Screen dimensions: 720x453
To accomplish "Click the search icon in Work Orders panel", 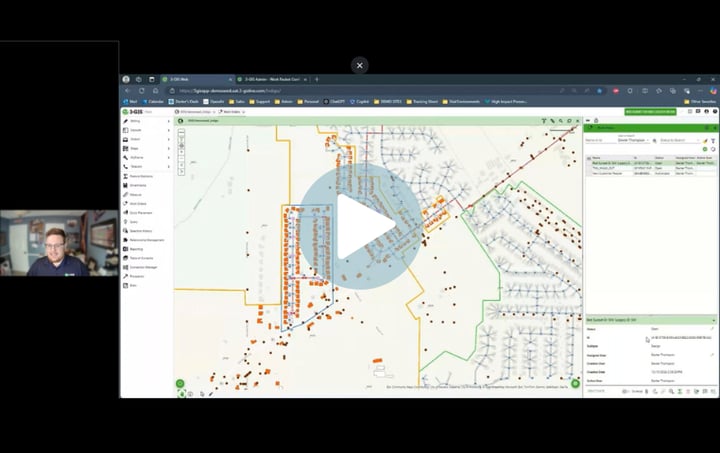I will pos(655,140).
